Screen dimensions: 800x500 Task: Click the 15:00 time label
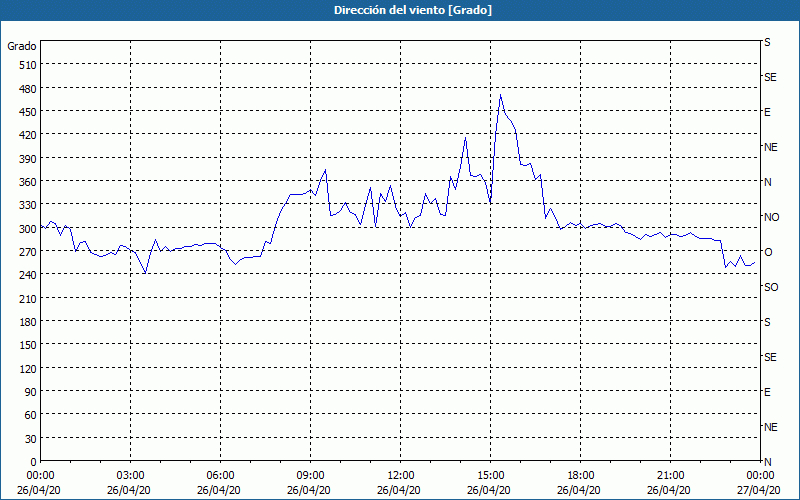coord(490,476)
